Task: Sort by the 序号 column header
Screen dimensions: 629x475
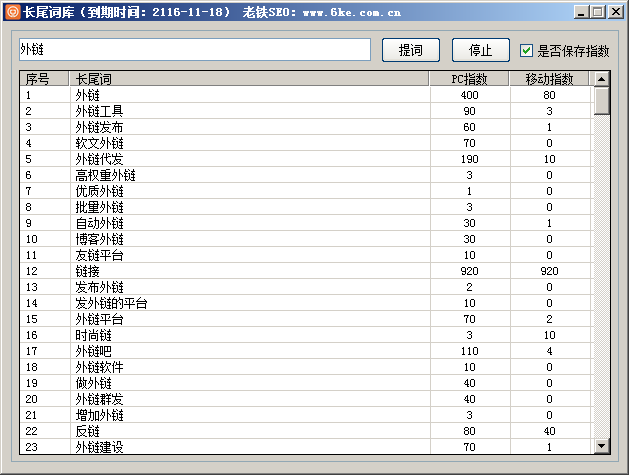Action: (x=43, y=79)
